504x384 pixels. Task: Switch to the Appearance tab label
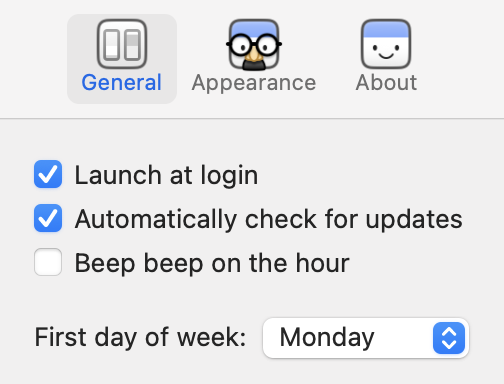click(x=254, y=83)
